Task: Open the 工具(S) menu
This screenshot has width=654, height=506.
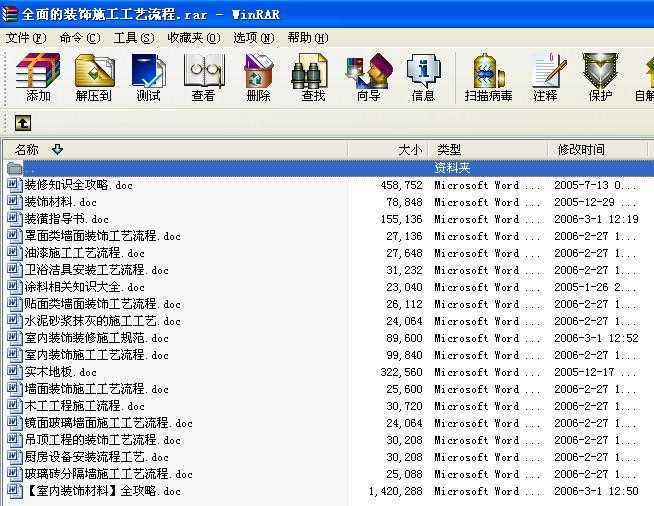Action: point(133,38)
